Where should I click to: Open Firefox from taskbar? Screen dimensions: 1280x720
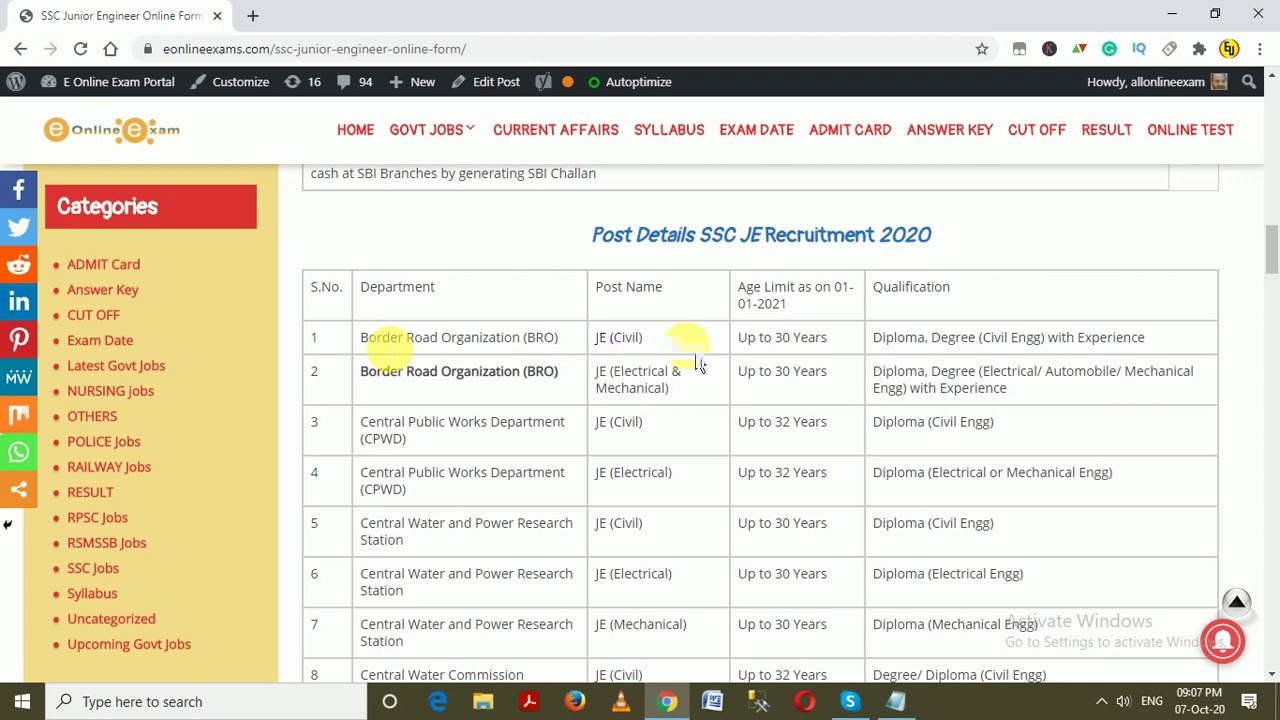pos(575,702)
